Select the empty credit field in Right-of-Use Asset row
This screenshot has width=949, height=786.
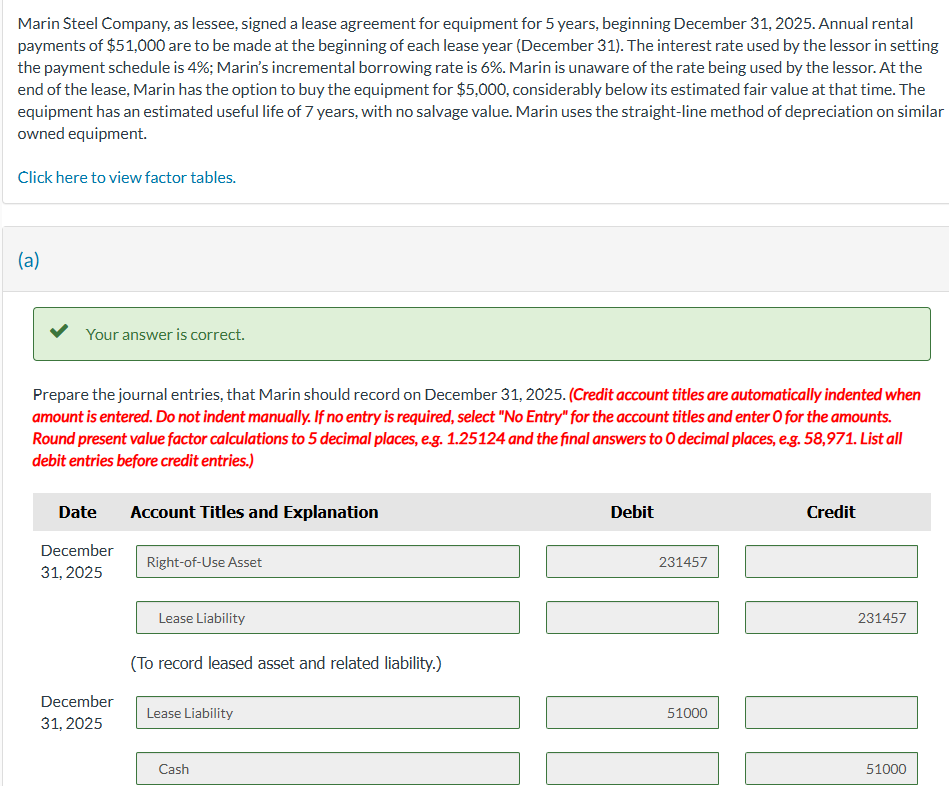(x=831, y=562)
